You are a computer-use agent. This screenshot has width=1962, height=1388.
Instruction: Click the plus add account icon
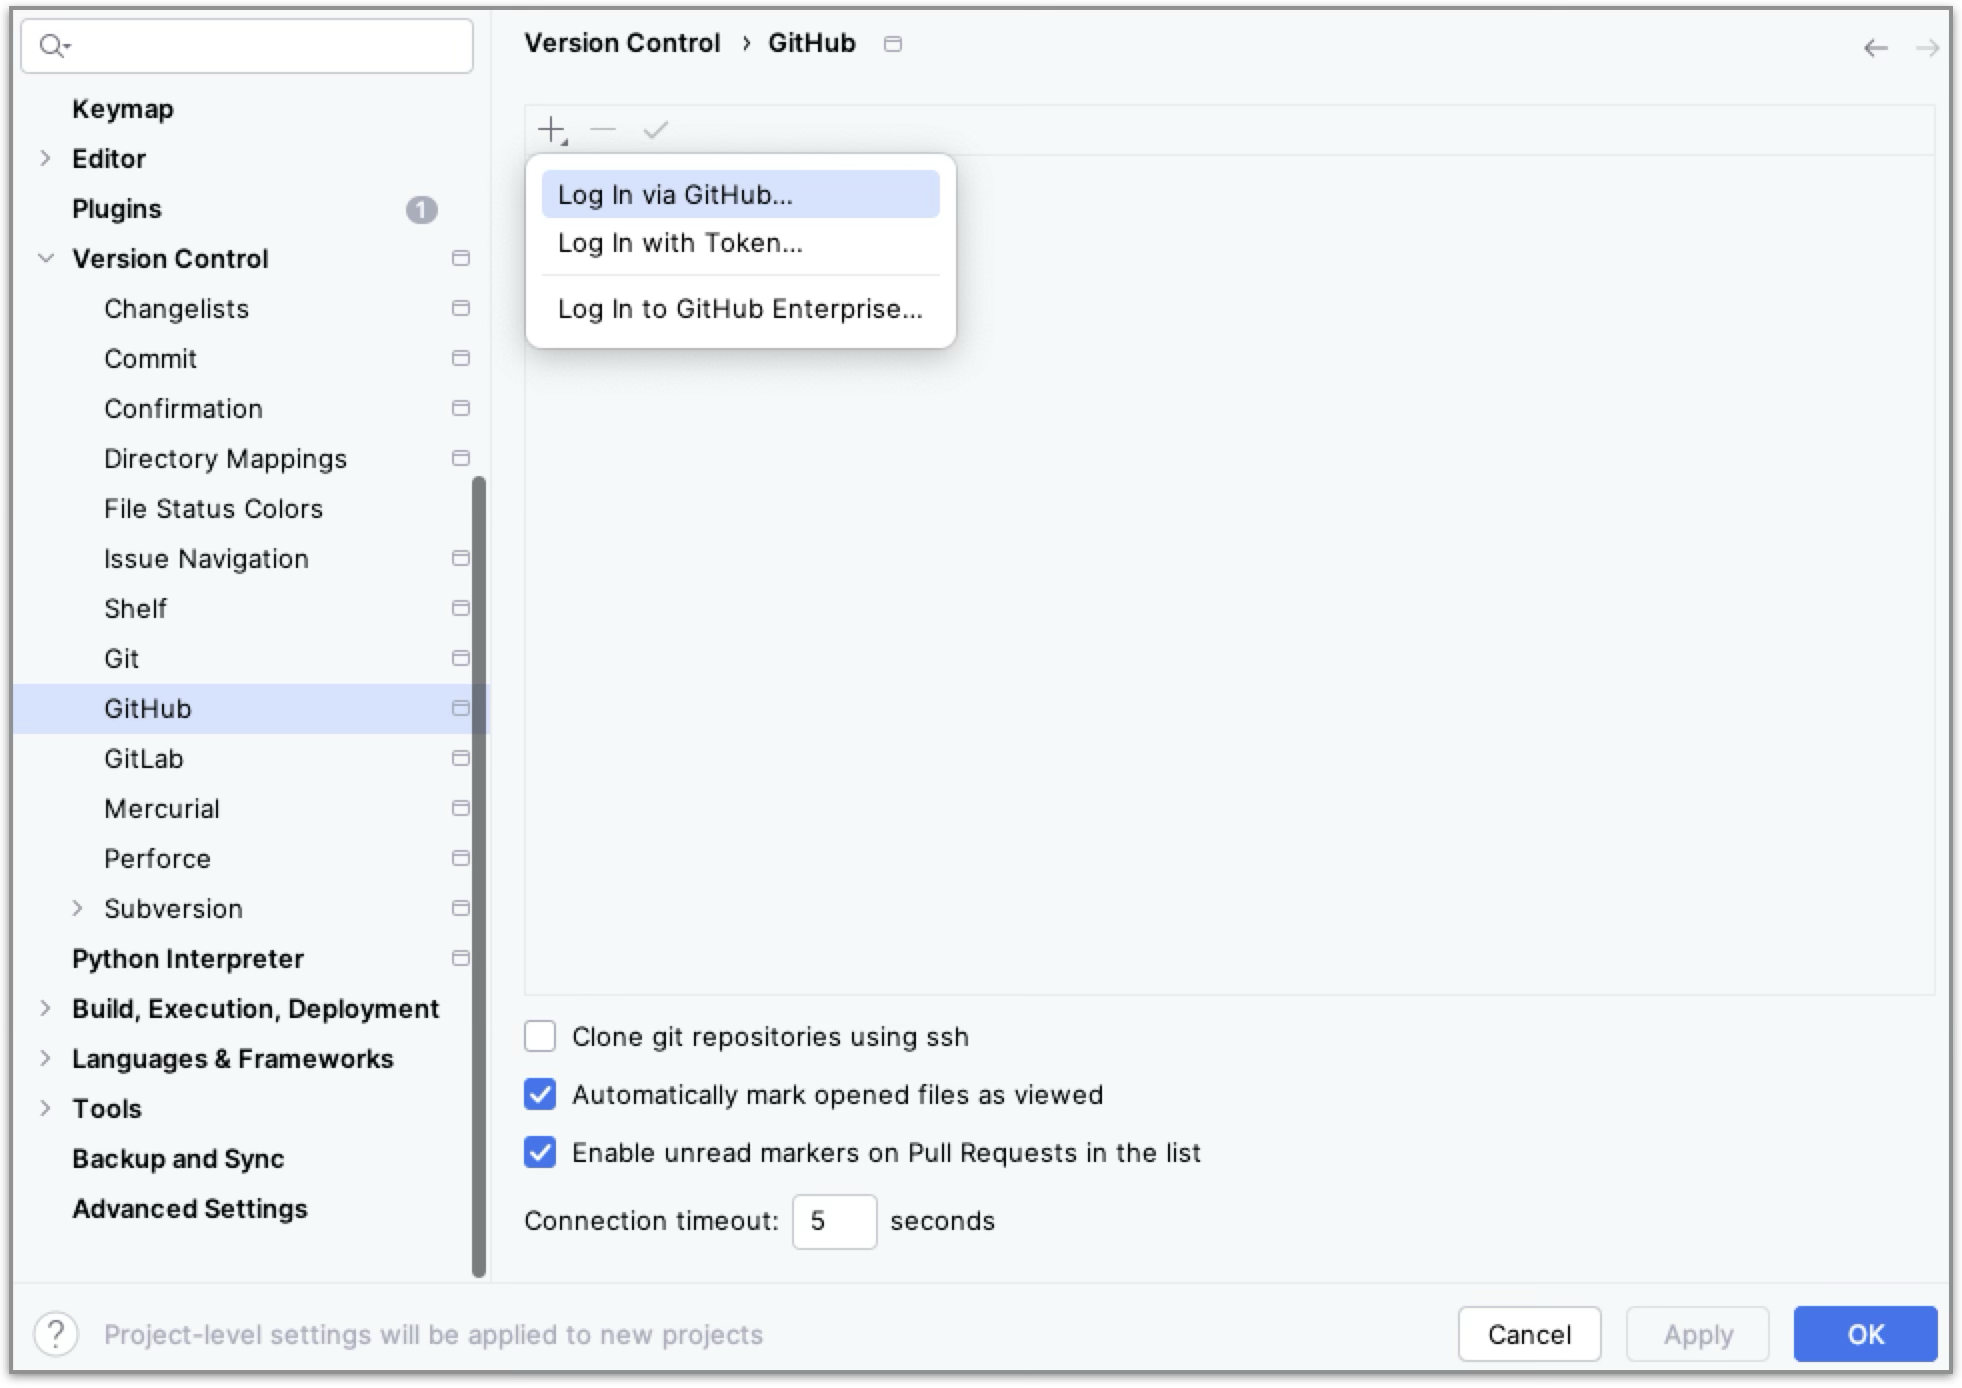pos(551,130)
